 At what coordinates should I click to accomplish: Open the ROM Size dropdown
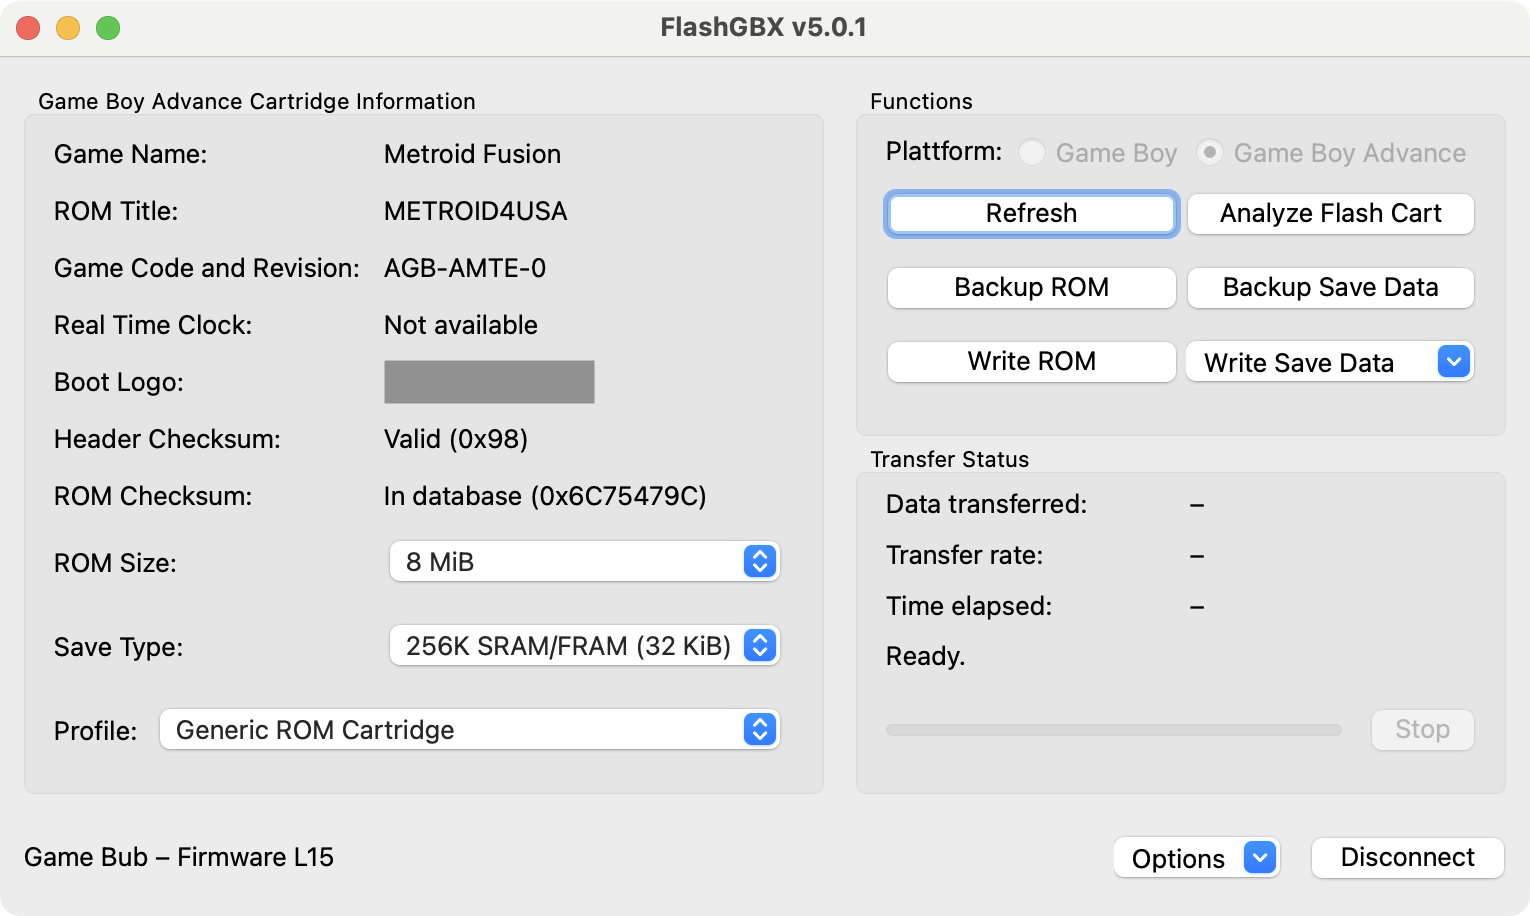(x=584, y=562)
